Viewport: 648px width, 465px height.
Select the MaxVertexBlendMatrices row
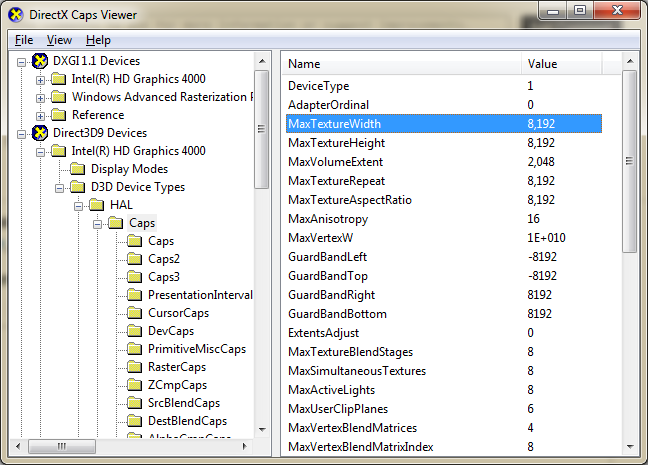444,428
